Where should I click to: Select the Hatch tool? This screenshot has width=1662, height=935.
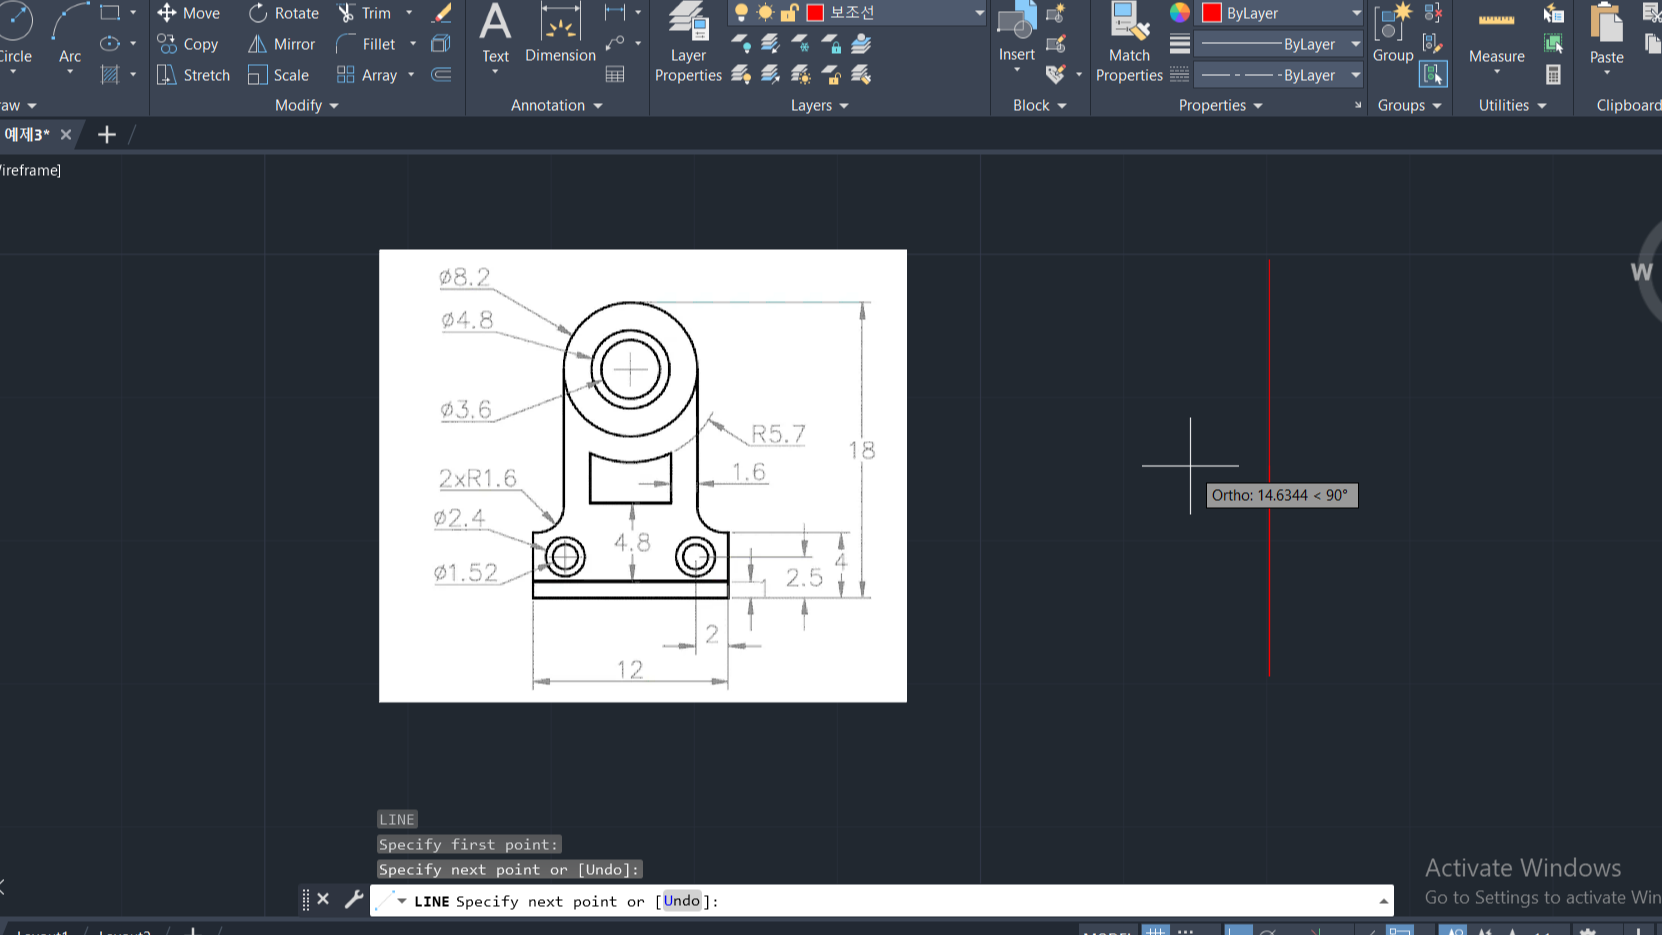110,75
